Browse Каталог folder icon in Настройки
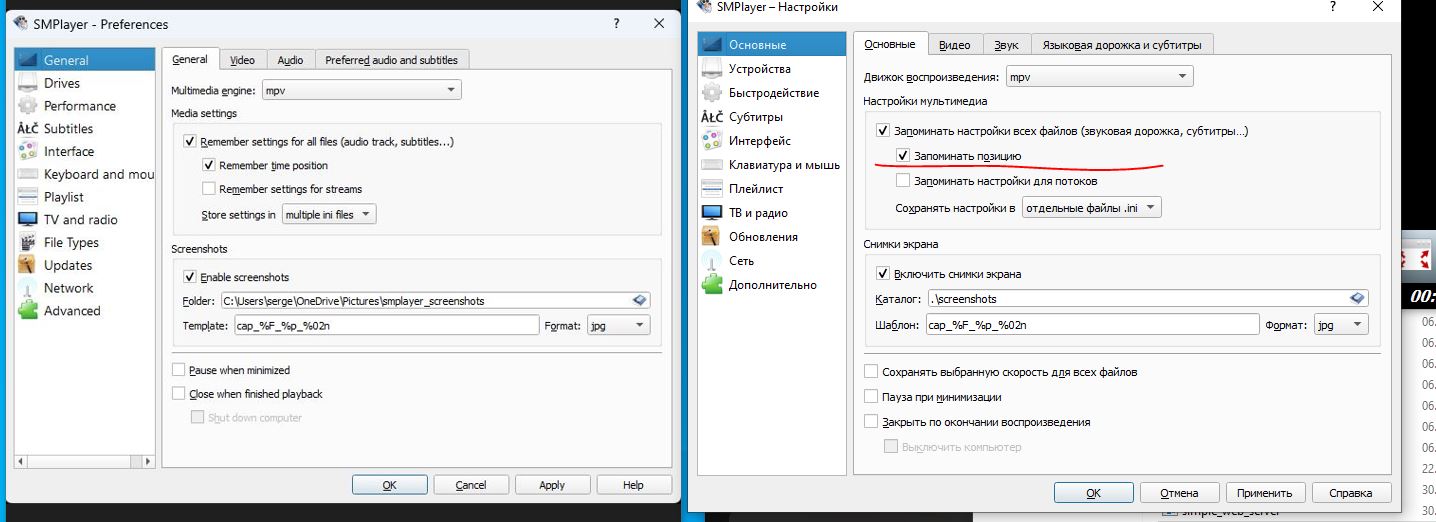 (1357, 298)
